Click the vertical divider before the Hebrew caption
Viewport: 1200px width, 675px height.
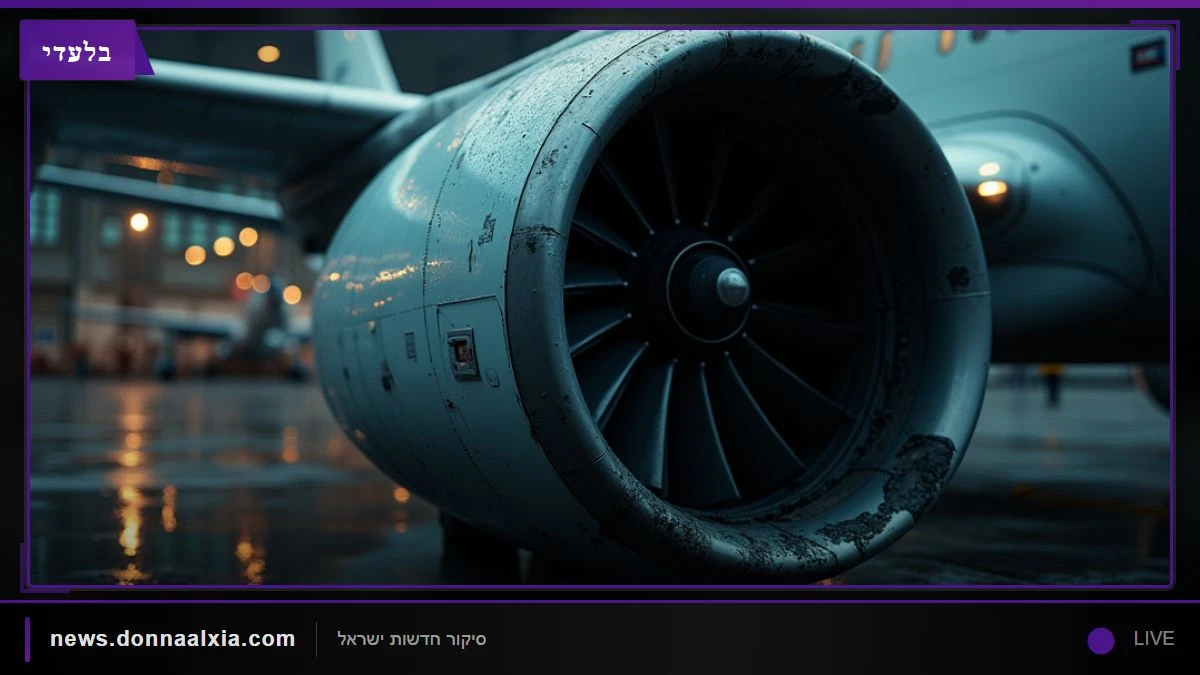pyautogui.click(x=317, y=640)
